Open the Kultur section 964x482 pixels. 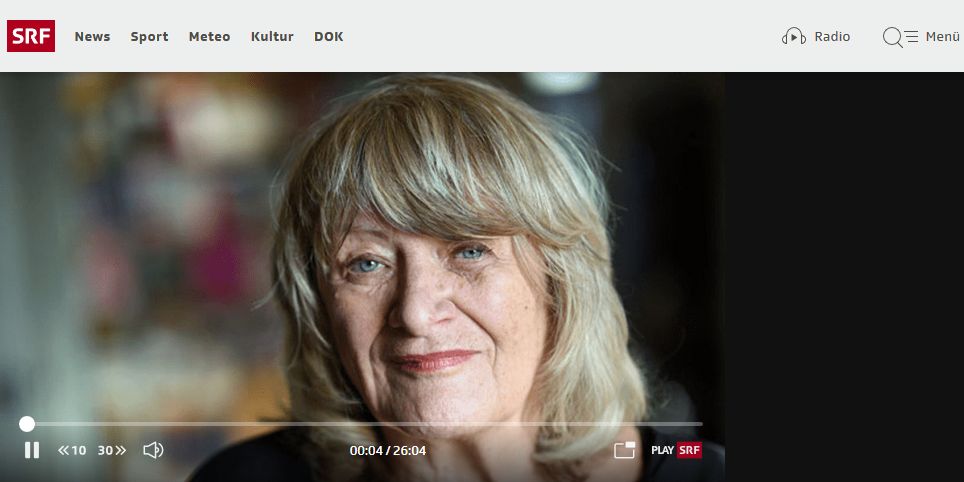click(272, 37)
